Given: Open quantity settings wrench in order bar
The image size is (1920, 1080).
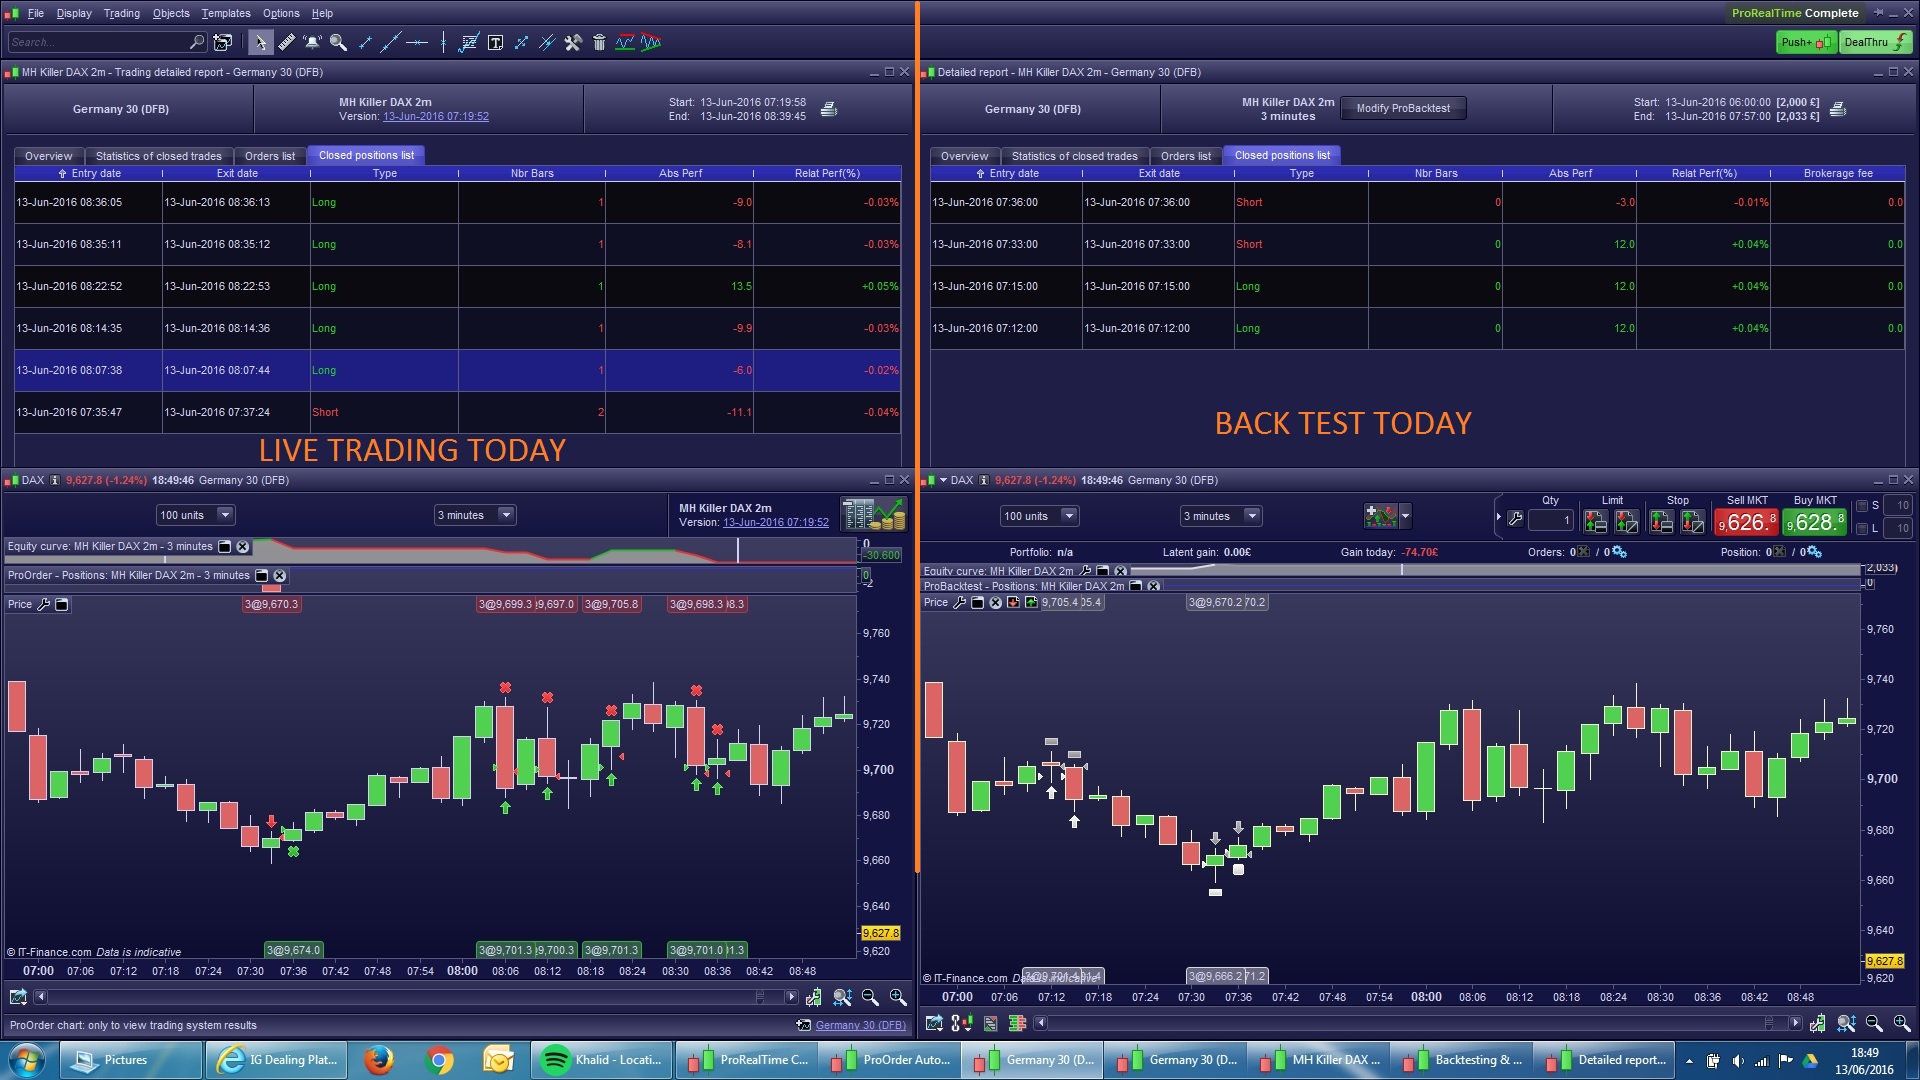Looking at the screenshot, I should [1516, 519].
